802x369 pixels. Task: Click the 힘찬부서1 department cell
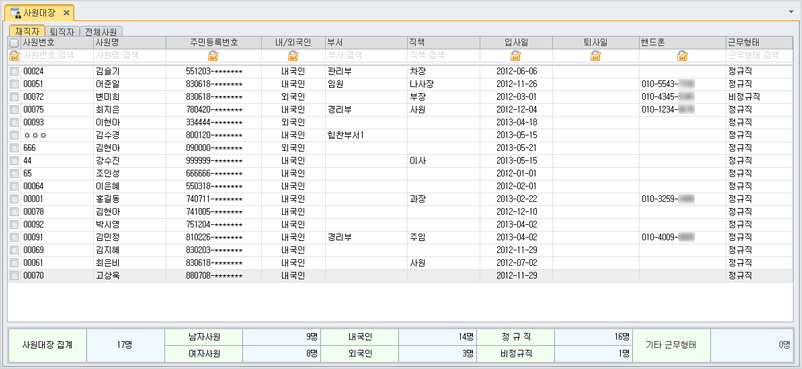pos(366,135)
